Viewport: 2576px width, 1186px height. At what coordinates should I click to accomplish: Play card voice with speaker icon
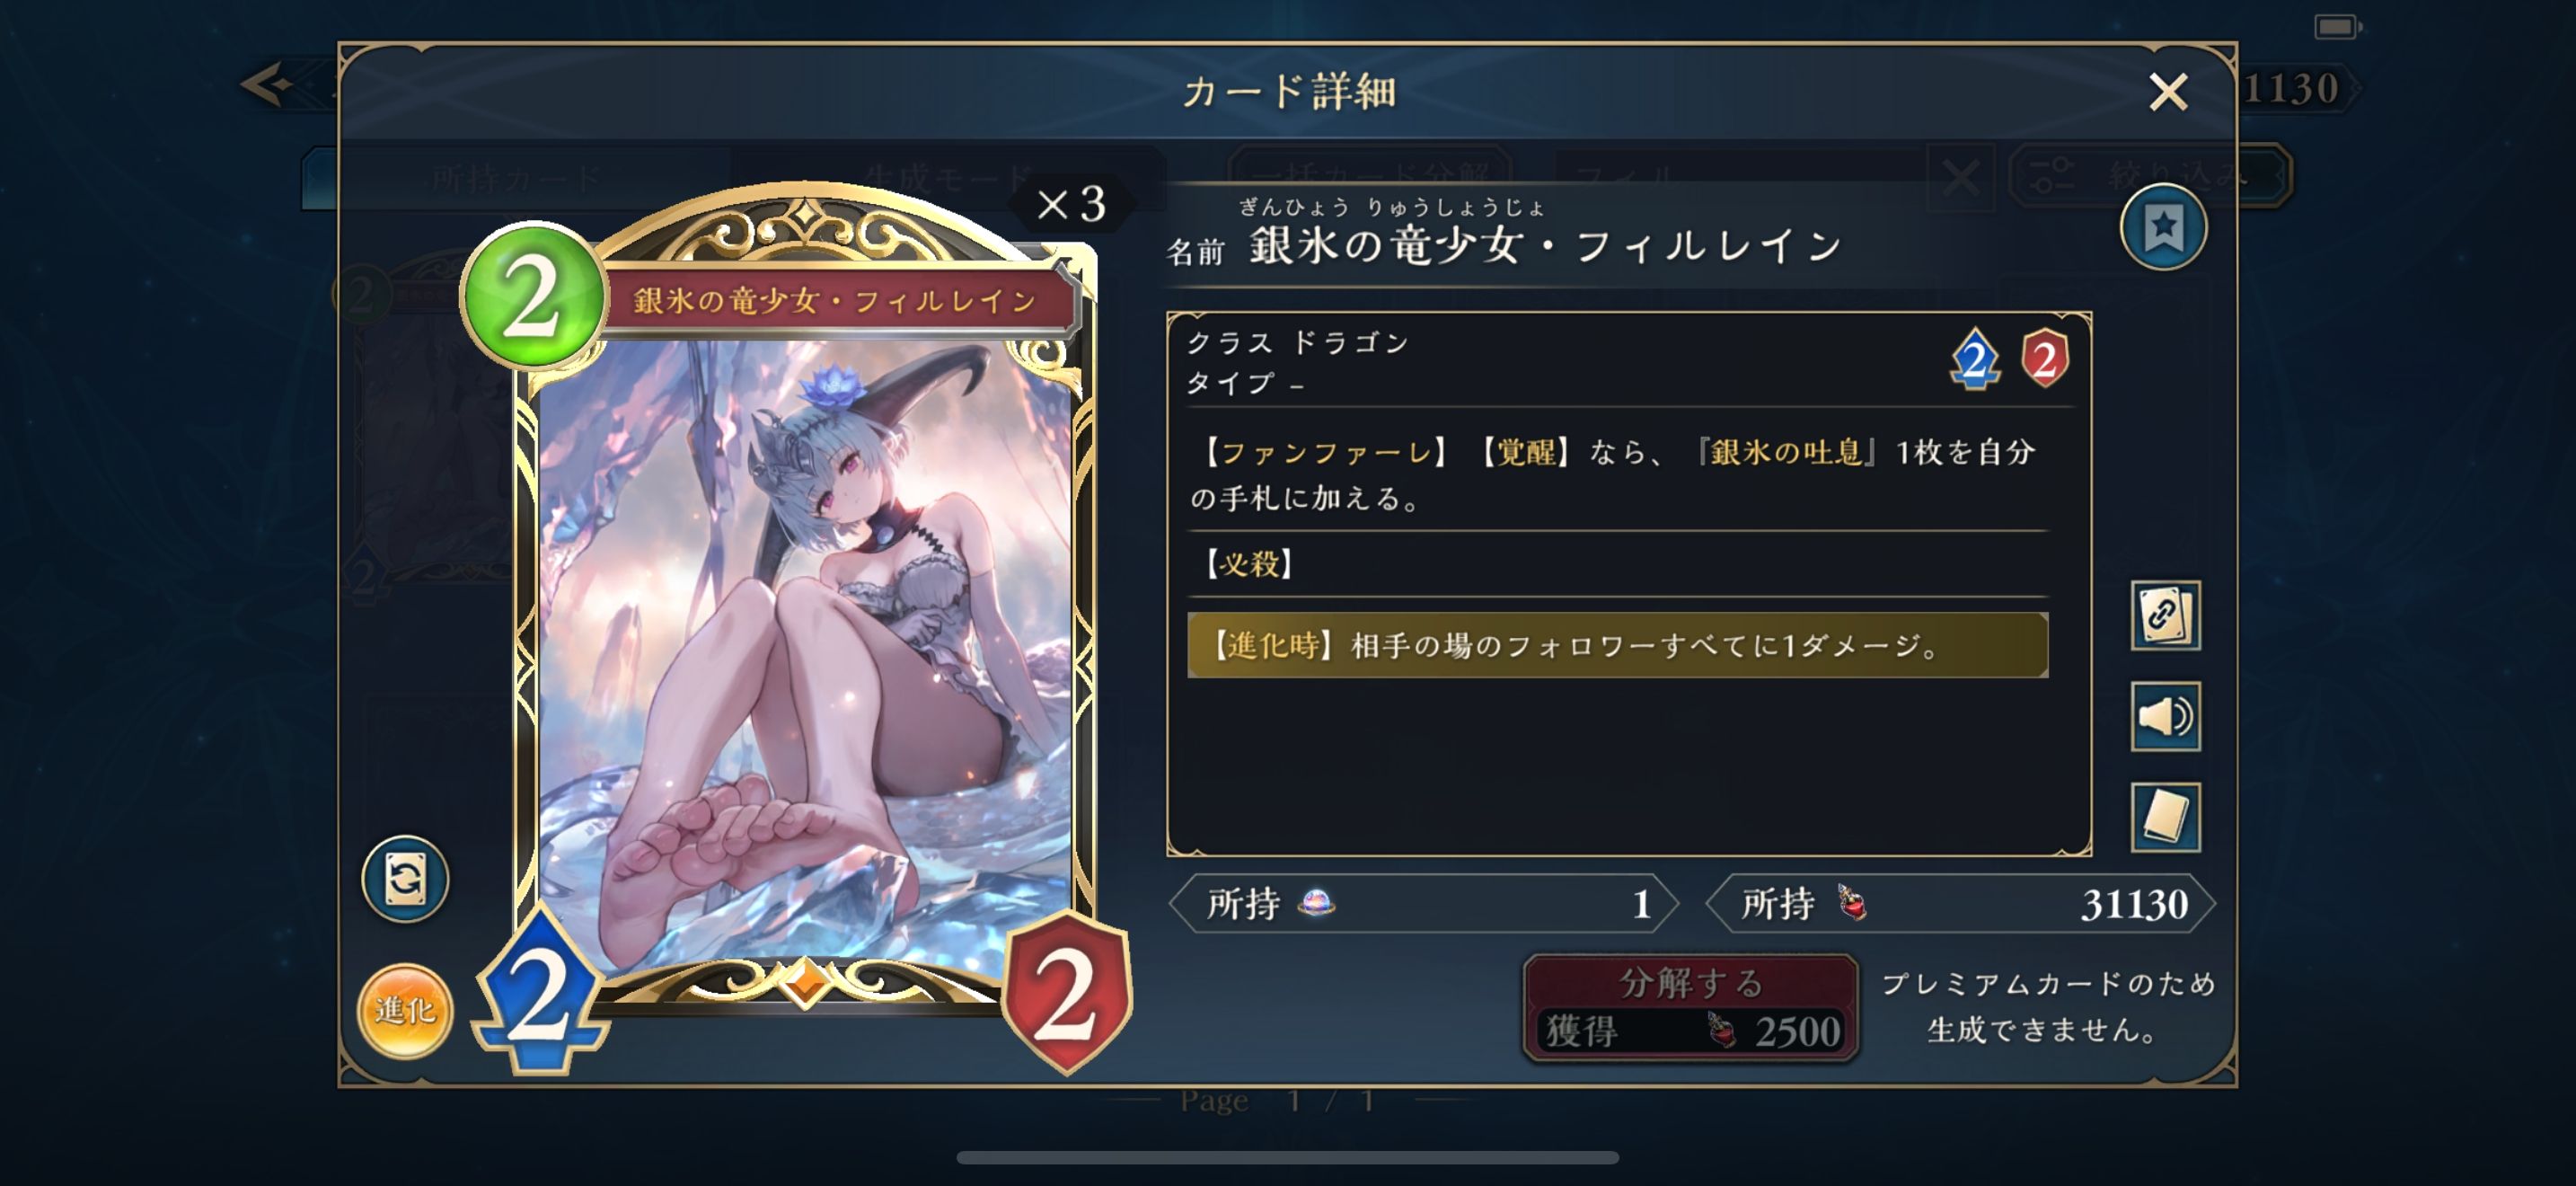[x=2165, y=716]
